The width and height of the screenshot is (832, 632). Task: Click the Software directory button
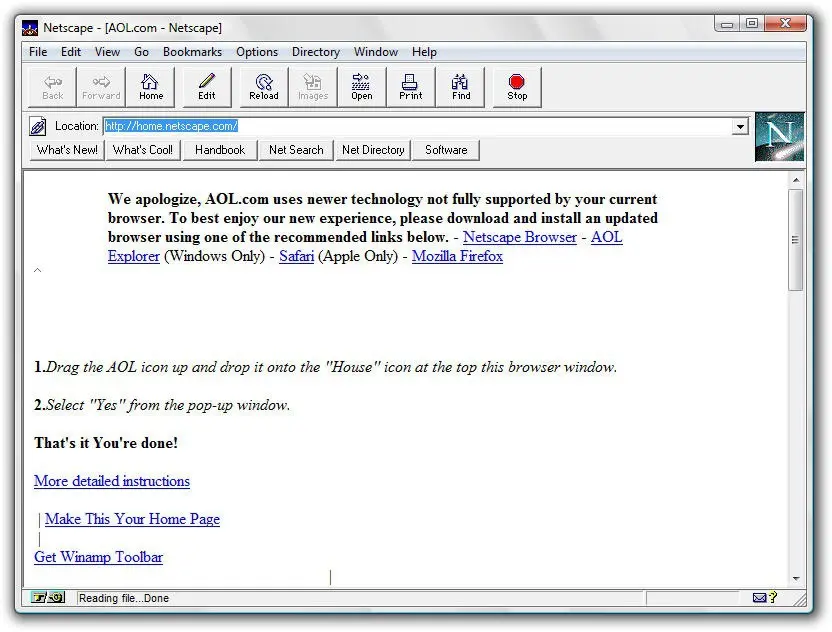click(x=446, y=150)
